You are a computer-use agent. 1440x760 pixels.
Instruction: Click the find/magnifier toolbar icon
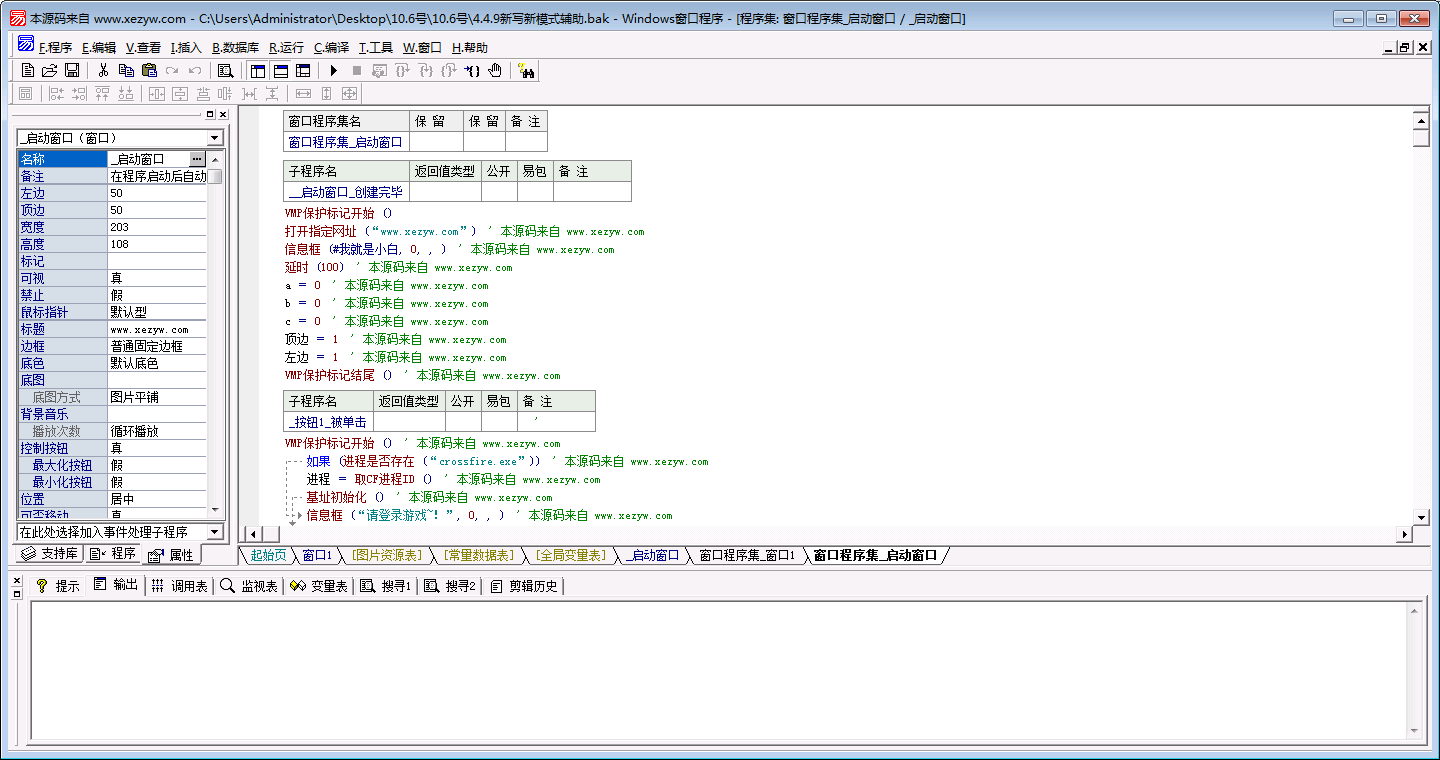click(225, 70)
